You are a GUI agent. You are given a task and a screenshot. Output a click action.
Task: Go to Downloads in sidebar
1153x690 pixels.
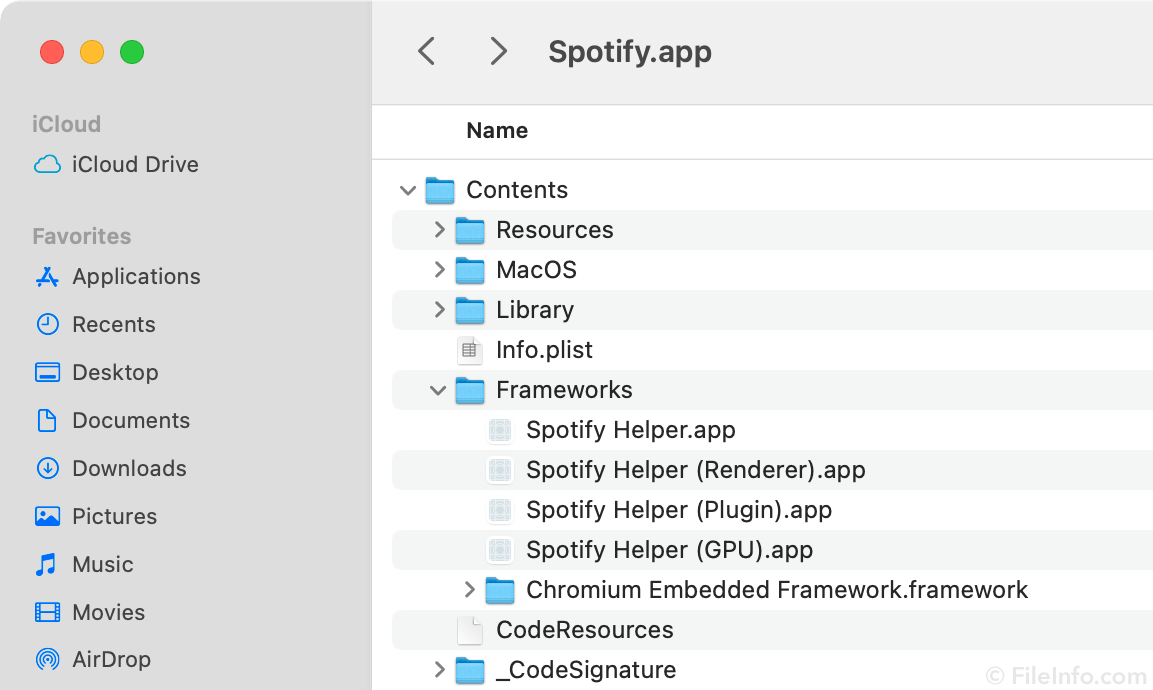click(129, 468)
